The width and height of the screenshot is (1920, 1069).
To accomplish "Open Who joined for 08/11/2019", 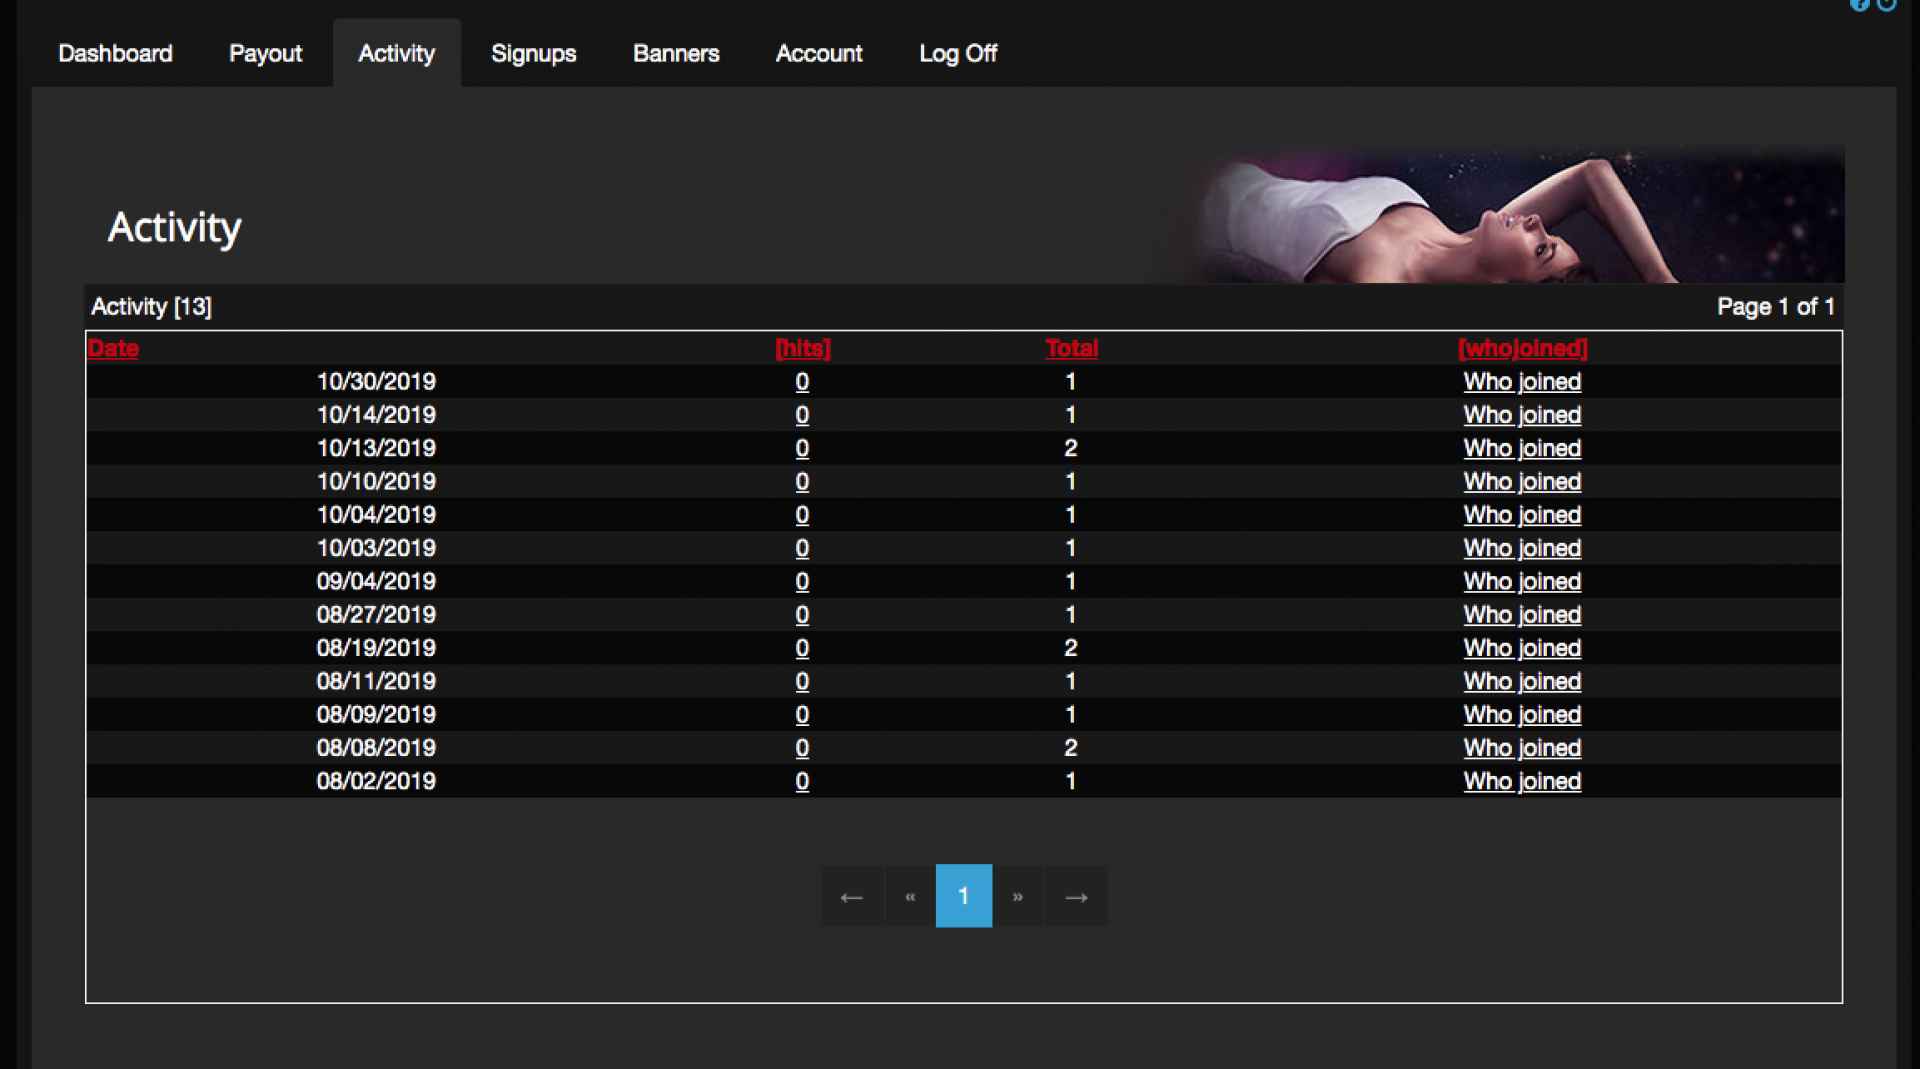I will pyautogui.click(x=1522, y=681).
